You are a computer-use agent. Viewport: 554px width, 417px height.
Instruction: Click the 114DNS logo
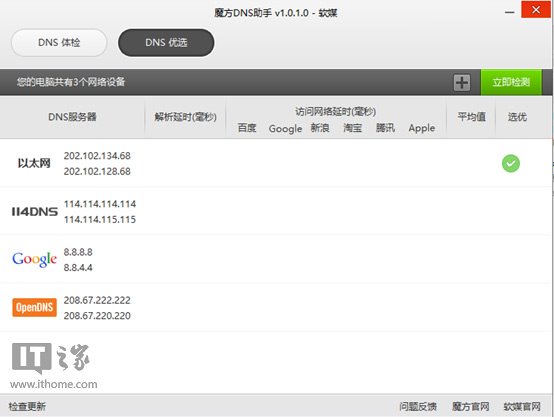[35, 212]
